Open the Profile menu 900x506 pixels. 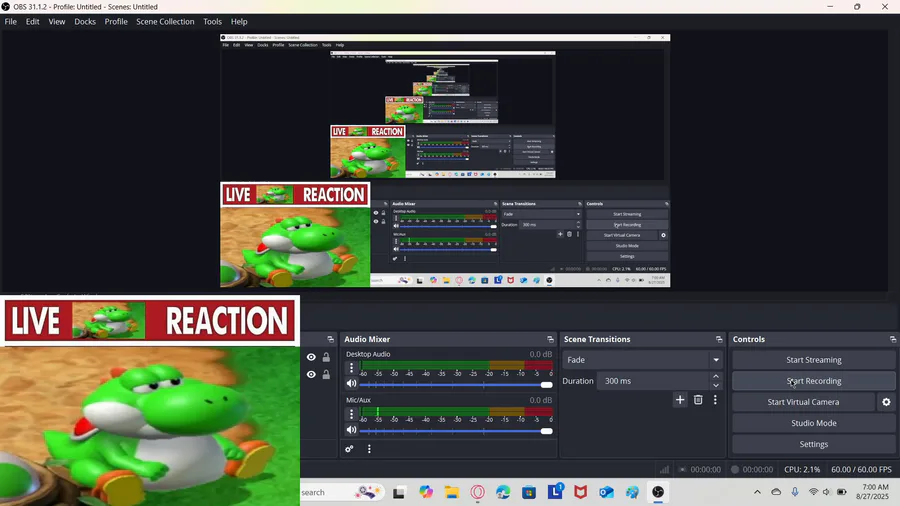[115, 21]
